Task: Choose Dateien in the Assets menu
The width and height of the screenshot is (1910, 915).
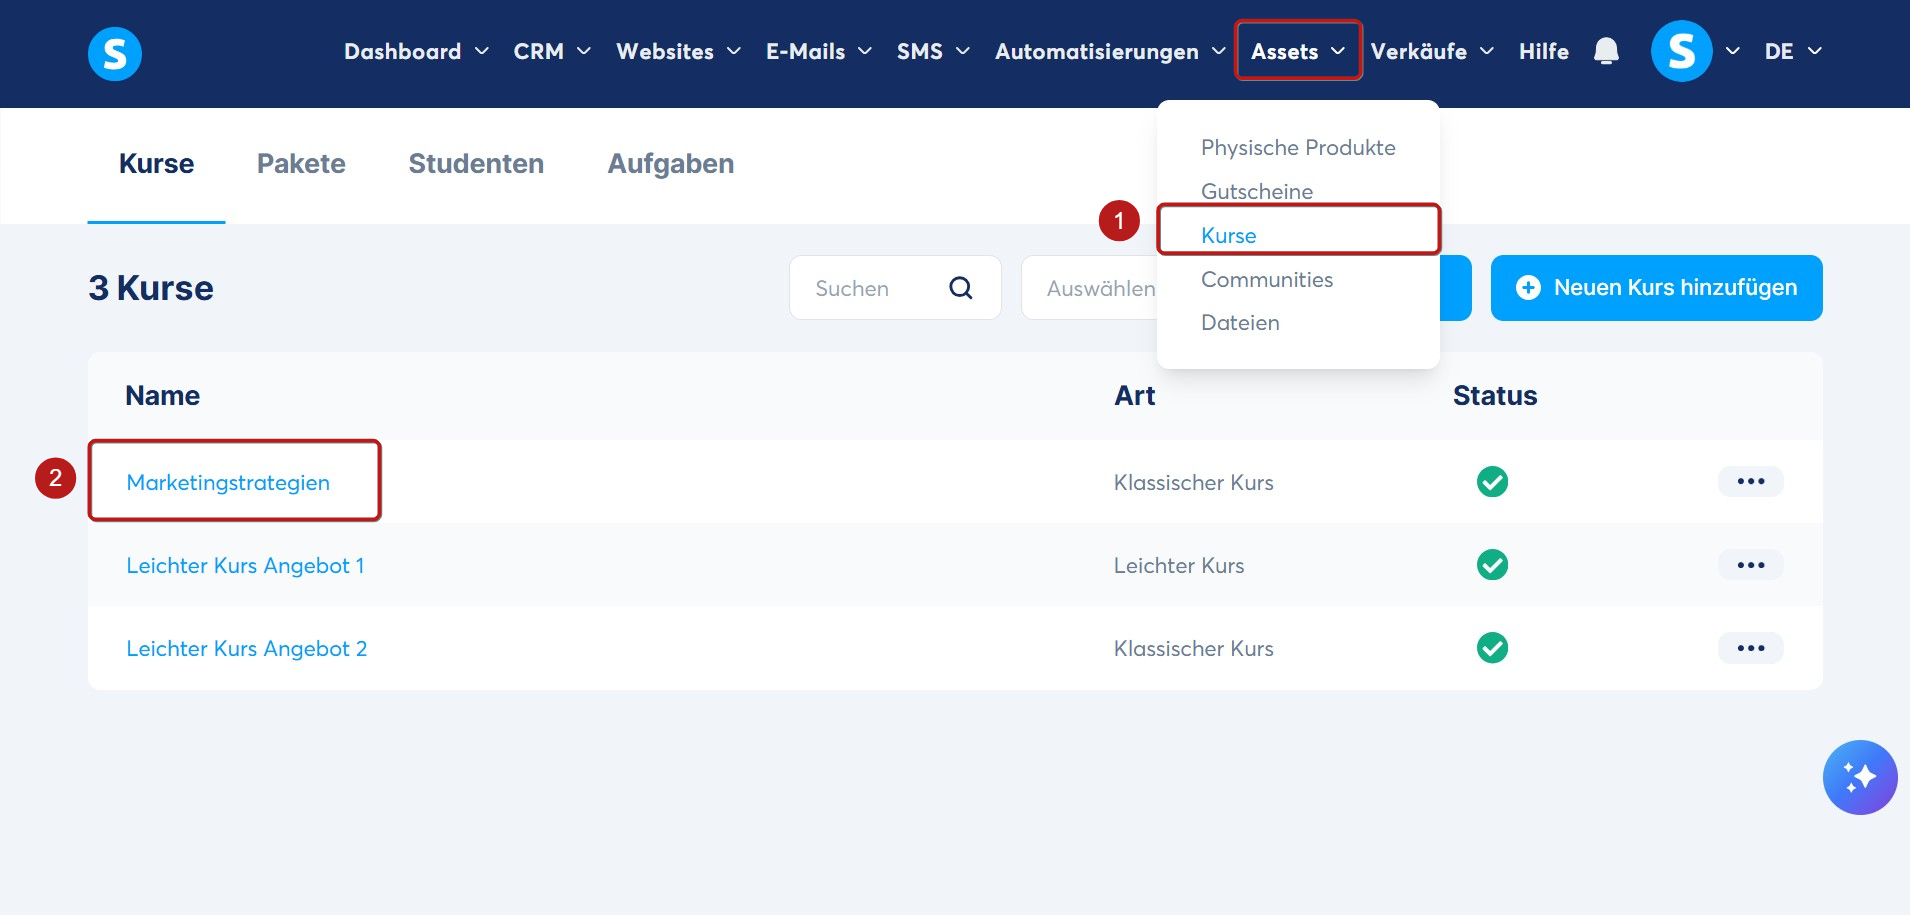Action: pos(1240,323)
